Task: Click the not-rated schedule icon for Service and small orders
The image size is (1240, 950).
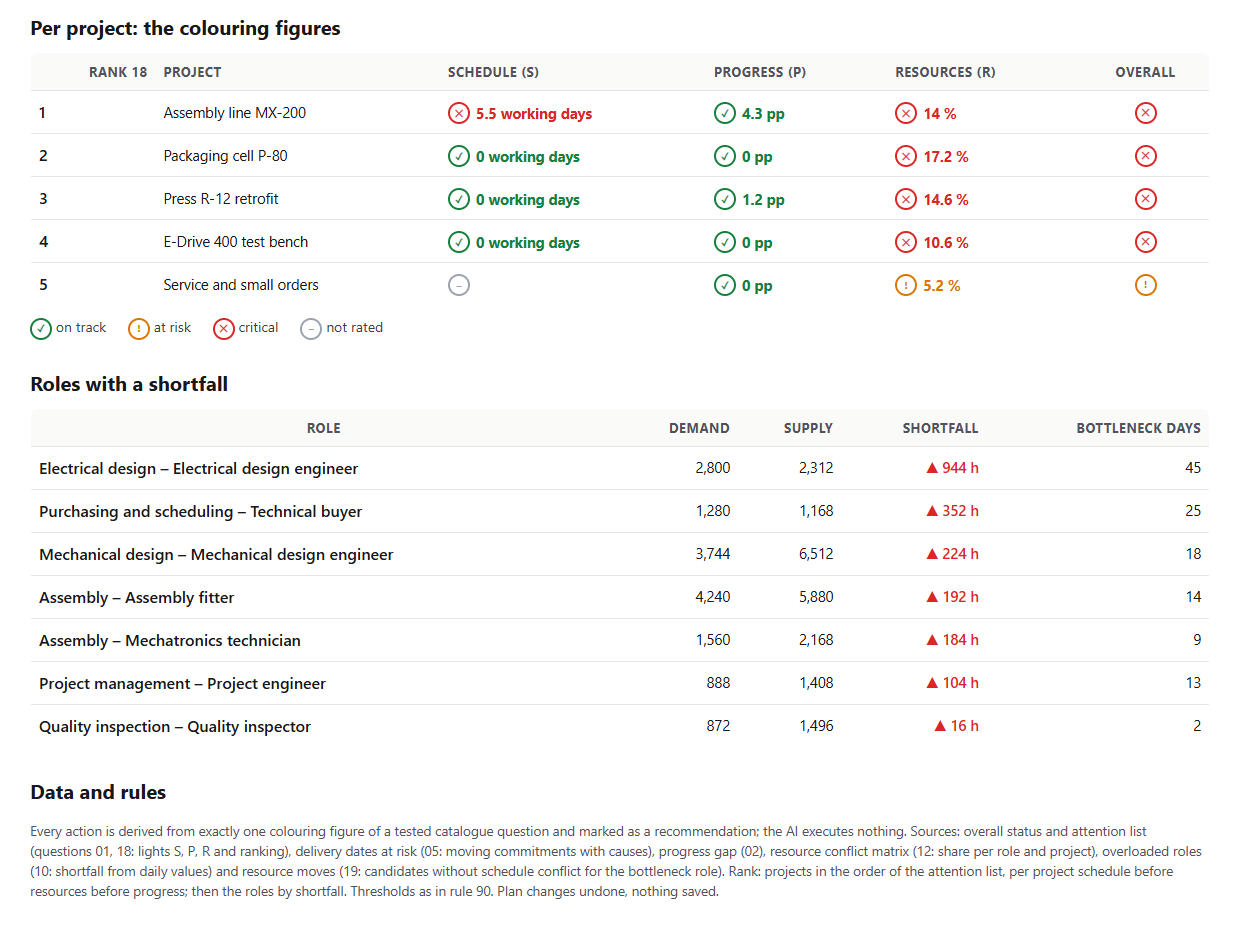Action: pos(459,286)
